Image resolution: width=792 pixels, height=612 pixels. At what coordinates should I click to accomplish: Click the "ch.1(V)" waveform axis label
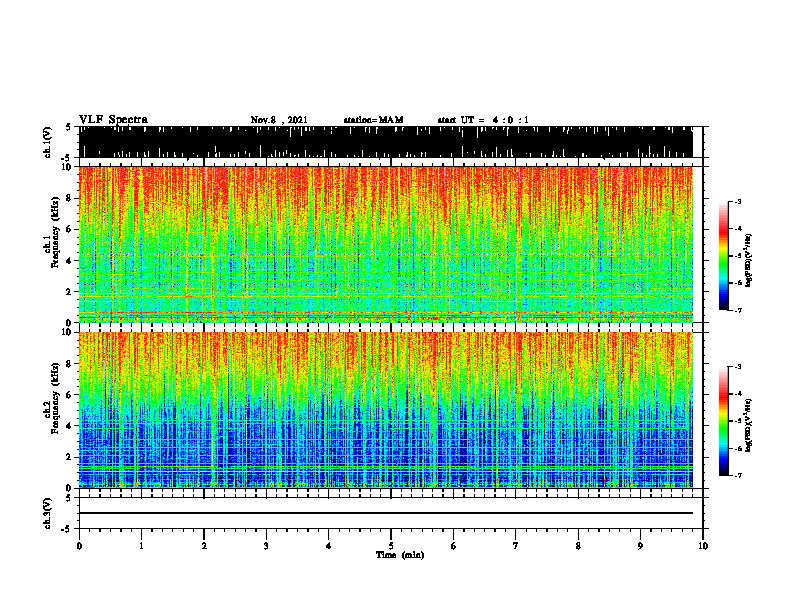click(47, 142)
